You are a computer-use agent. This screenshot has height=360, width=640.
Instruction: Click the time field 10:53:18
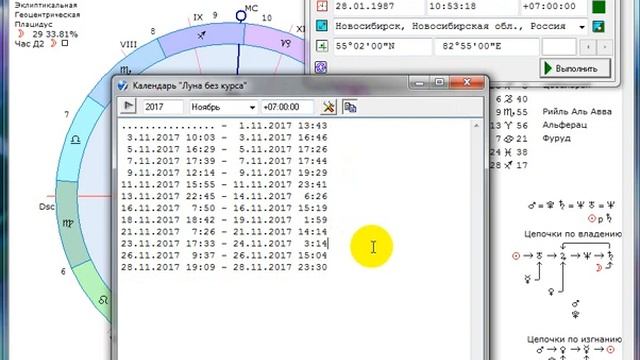[x=472, y=7]
